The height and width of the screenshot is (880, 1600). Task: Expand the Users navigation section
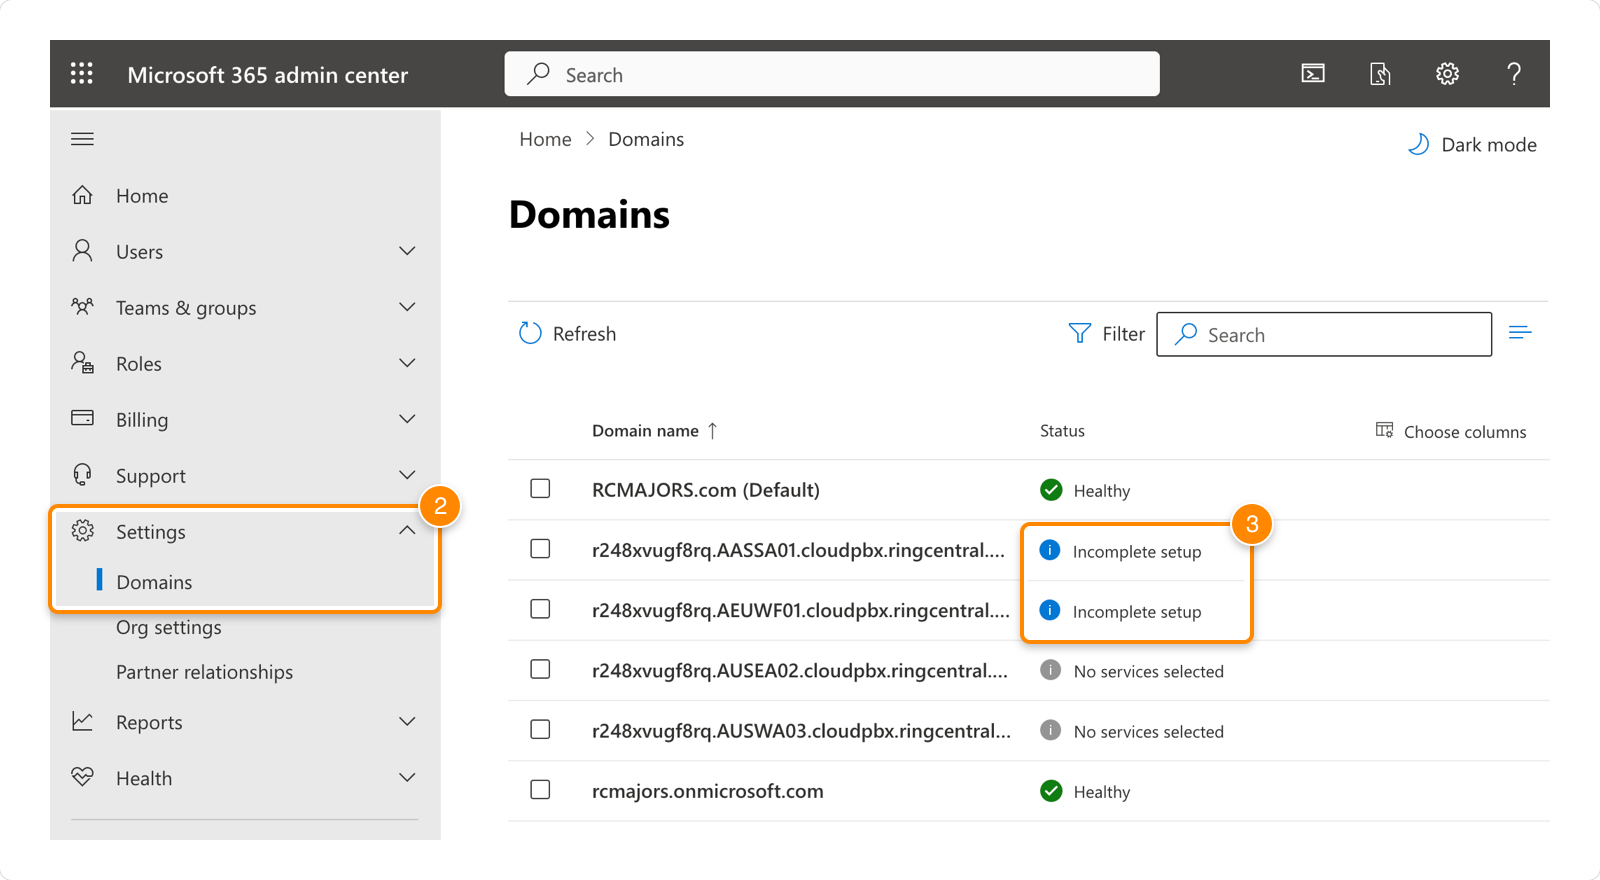click(x=407, y=251)
